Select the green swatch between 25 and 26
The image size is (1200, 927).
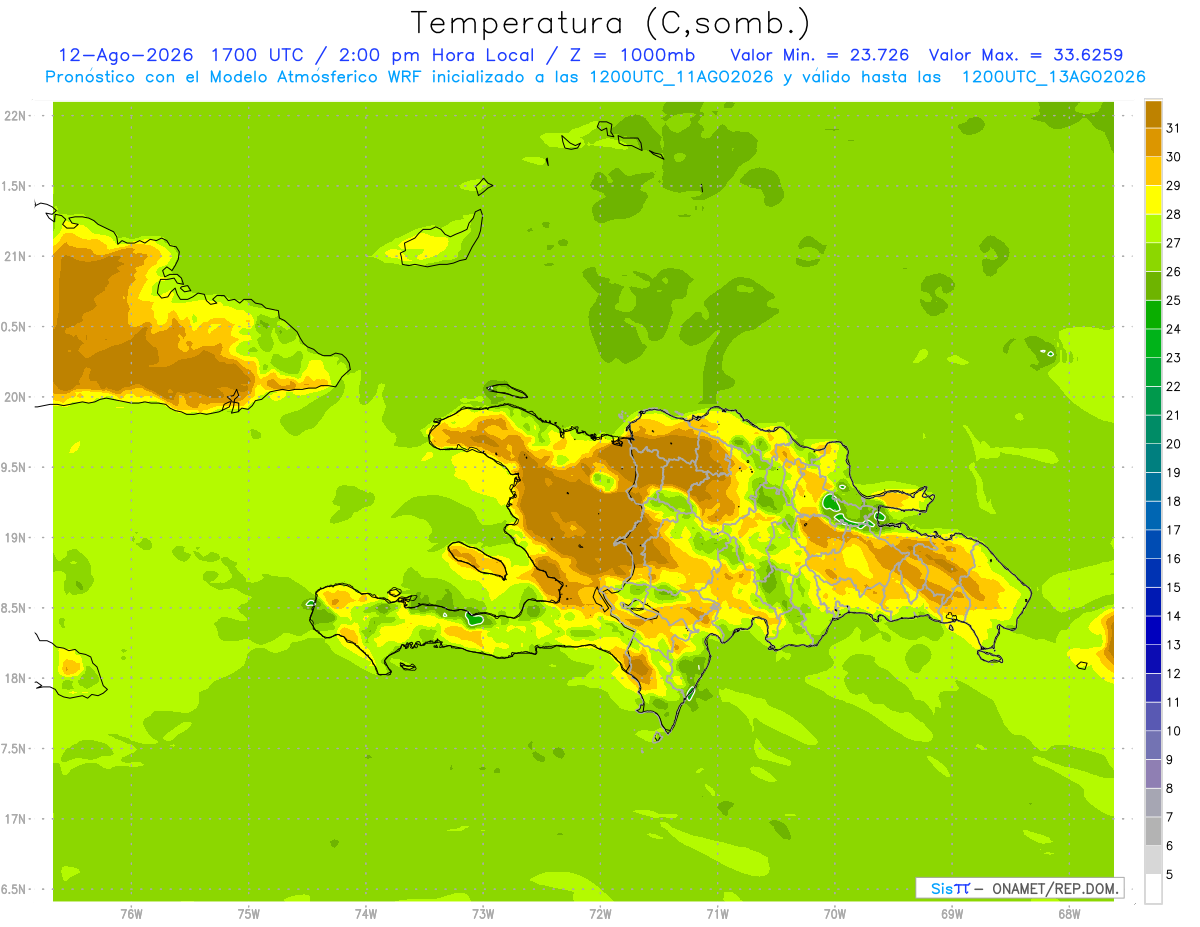(x=1154, y=285)
